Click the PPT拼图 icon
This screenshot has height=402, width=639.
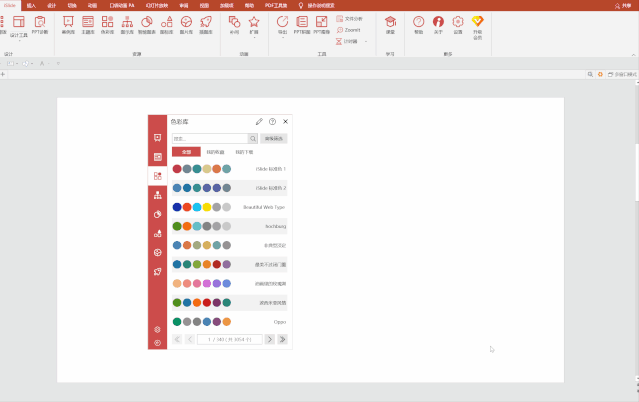tap(302, 25)
